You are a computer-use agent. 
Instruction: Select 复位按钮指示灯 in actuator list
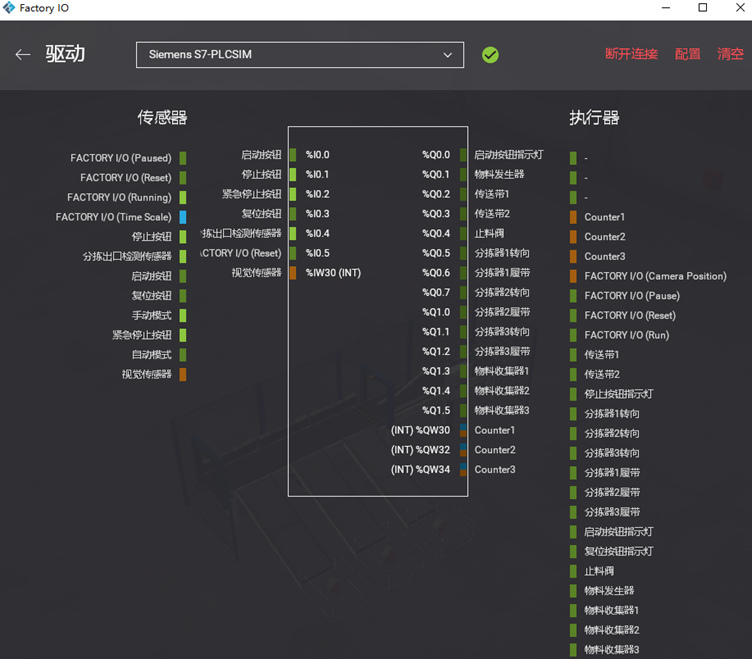619,551
